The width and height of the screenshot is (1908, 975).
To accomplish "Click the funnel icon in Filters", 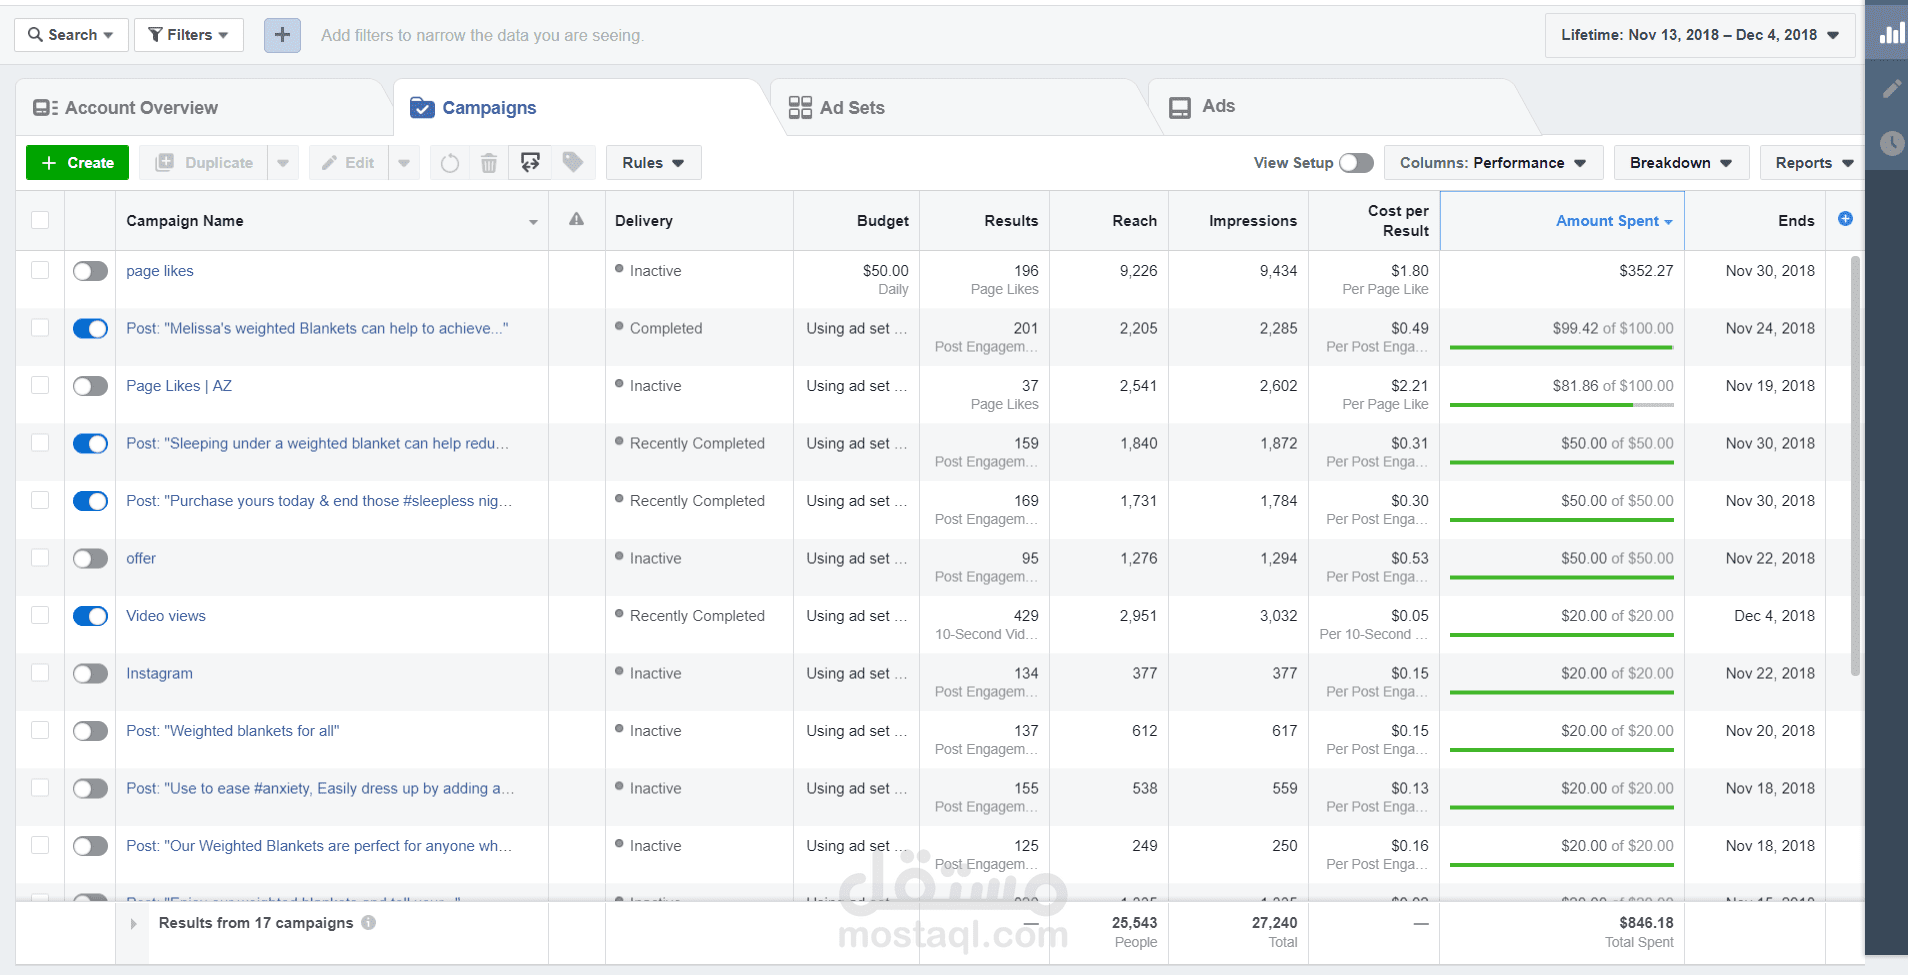I will (155, 35).
